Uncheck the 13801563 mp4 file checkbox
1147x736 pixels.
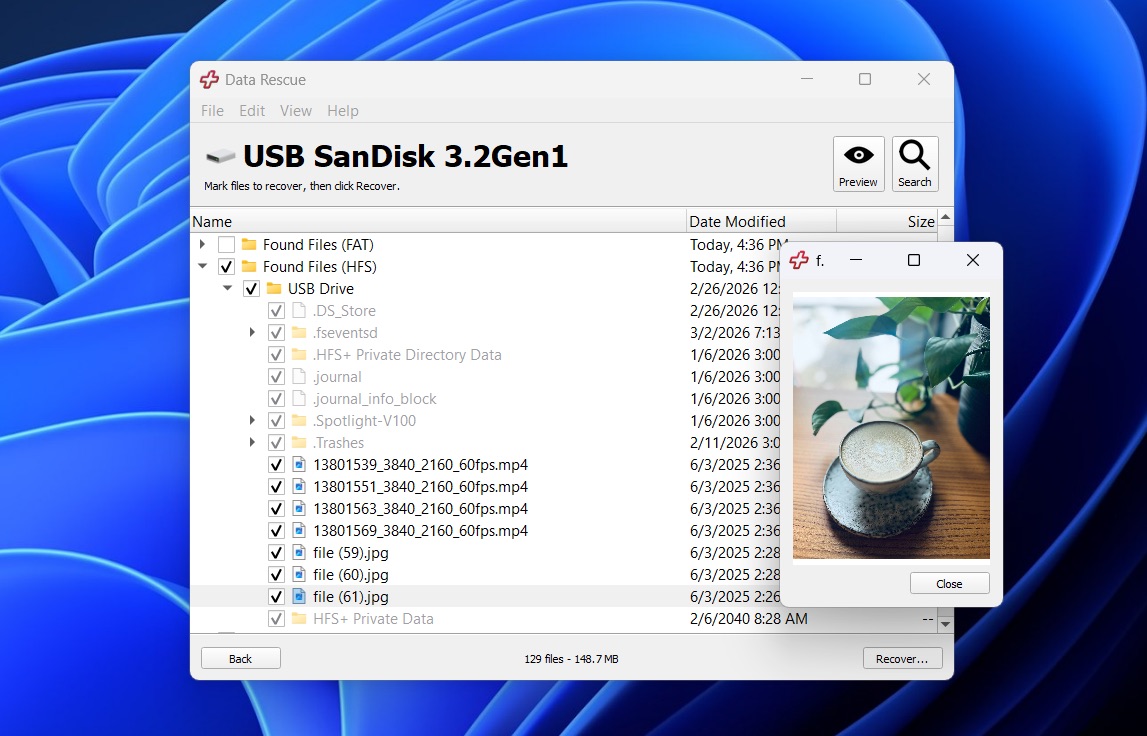[276, 509]
